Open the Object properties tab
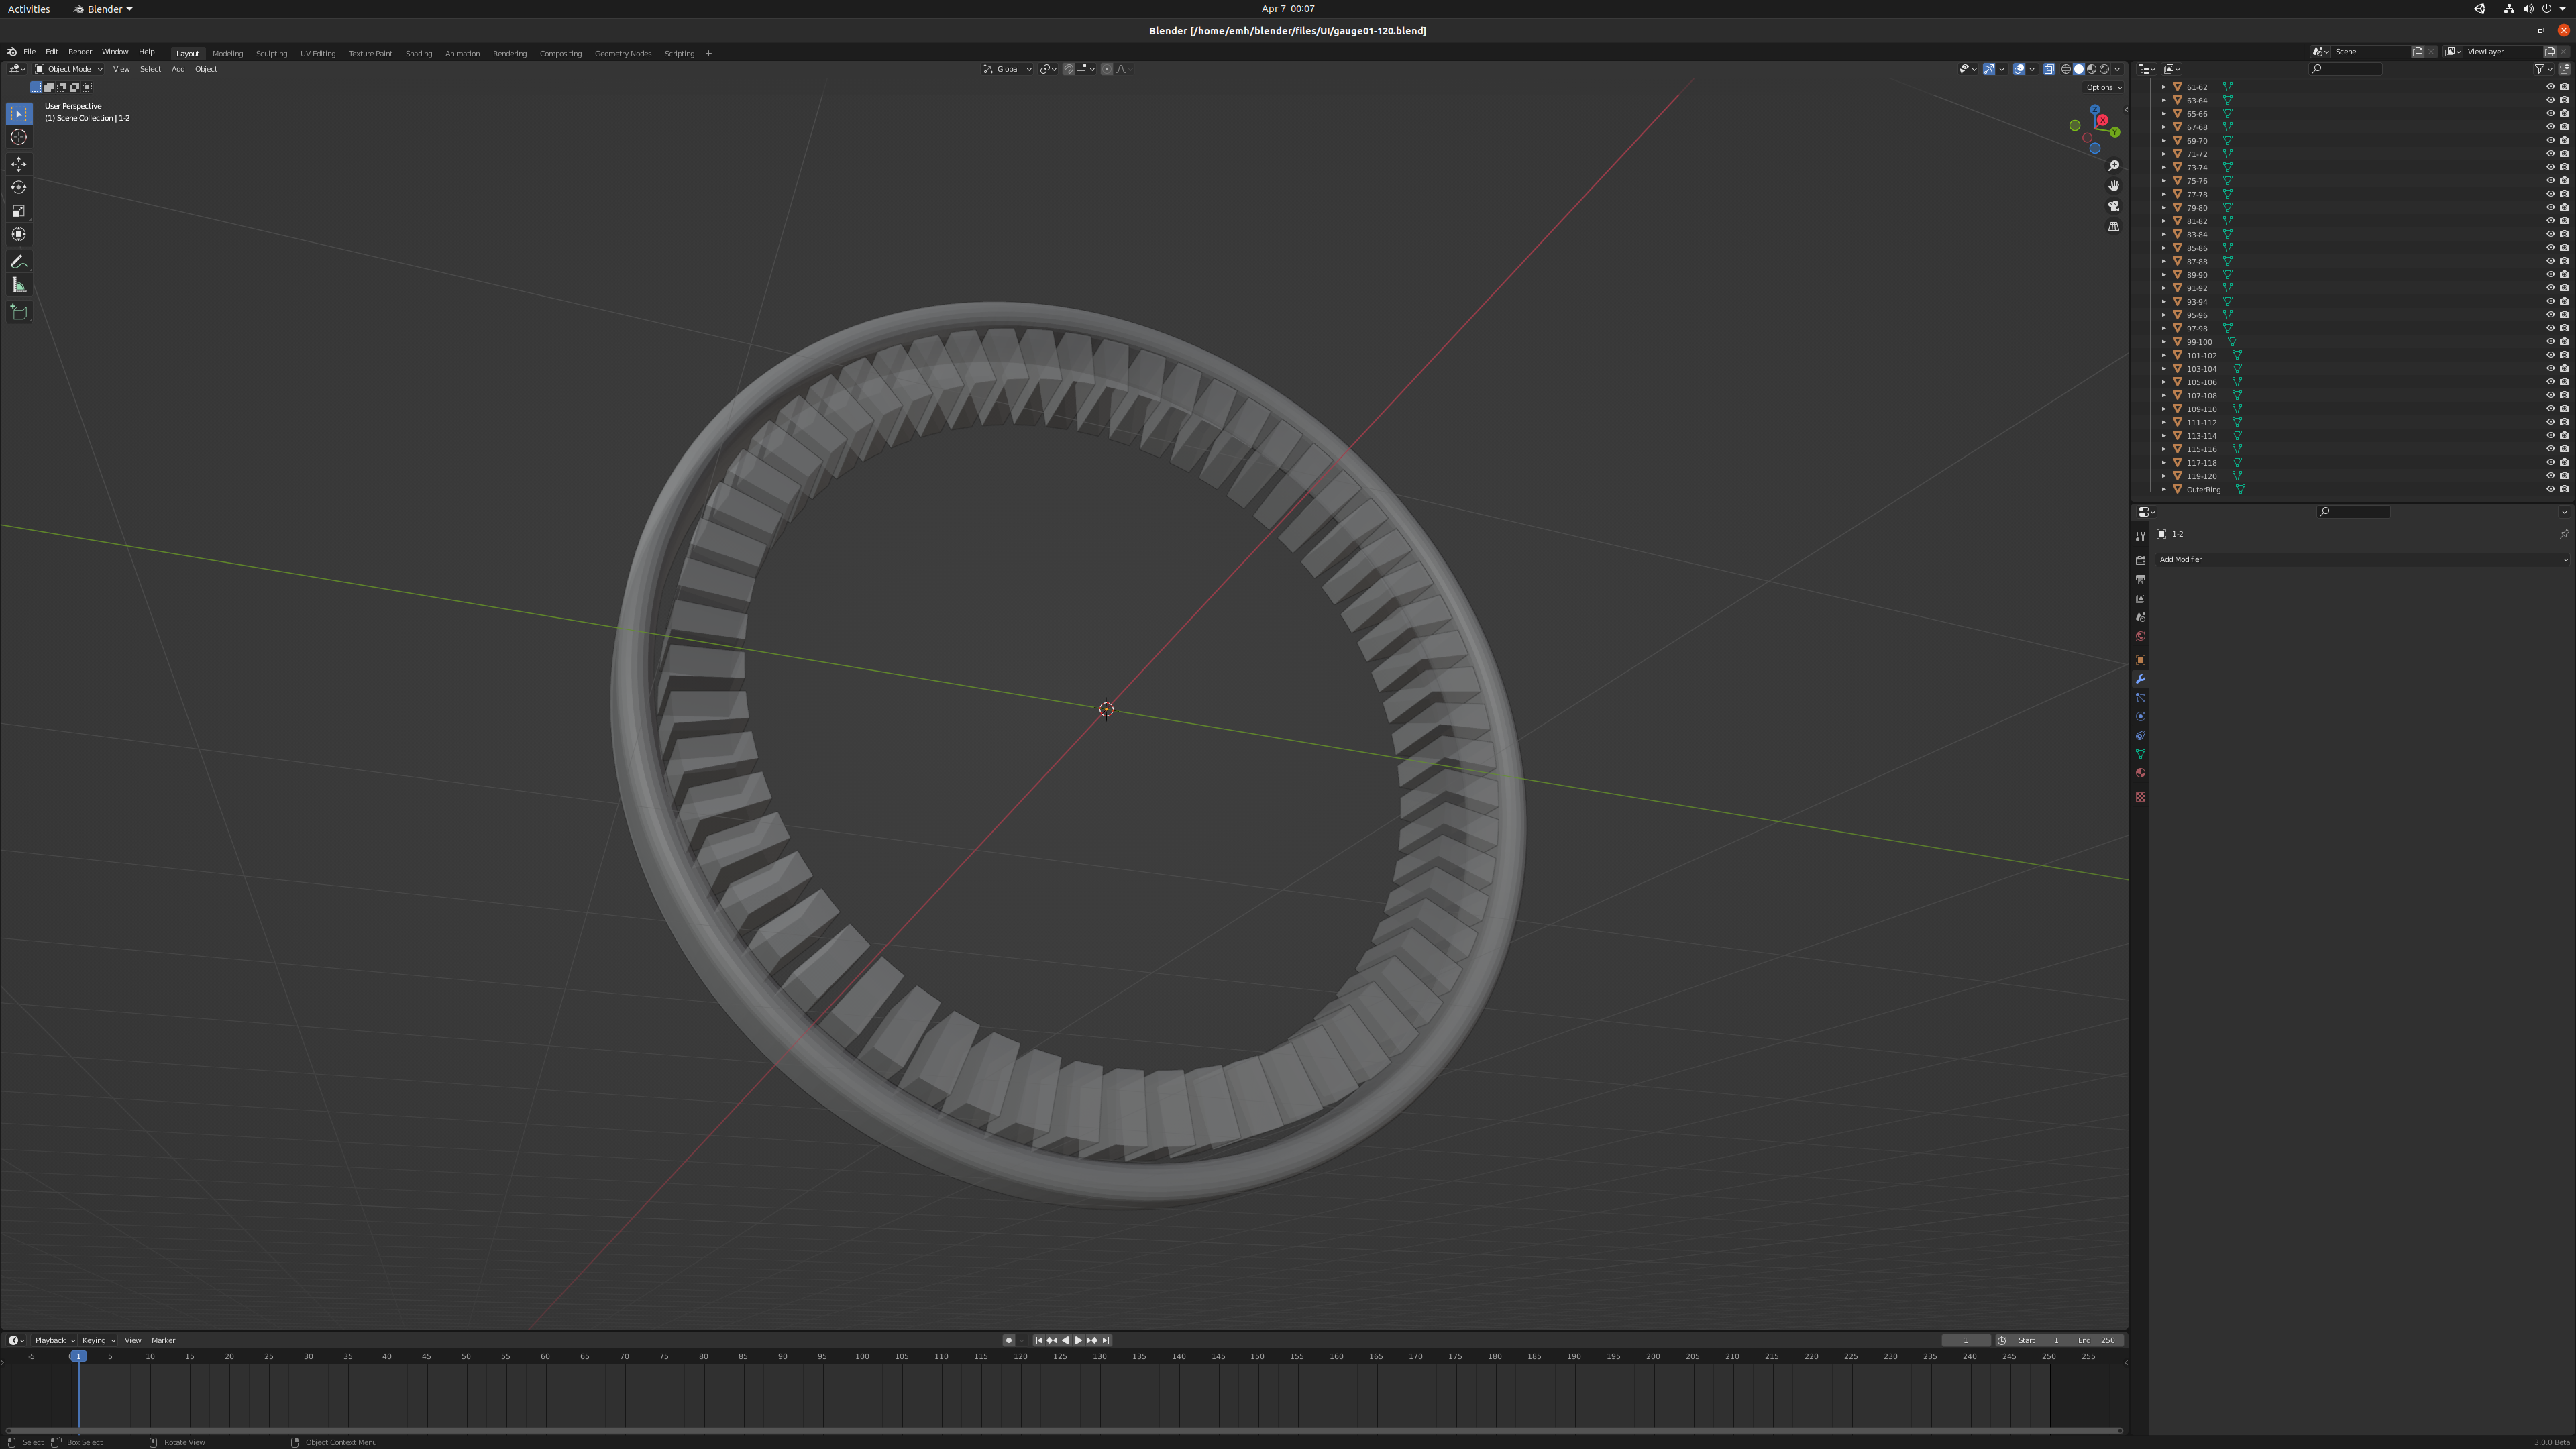The image size is (2576, 1449). [2140, 661]
